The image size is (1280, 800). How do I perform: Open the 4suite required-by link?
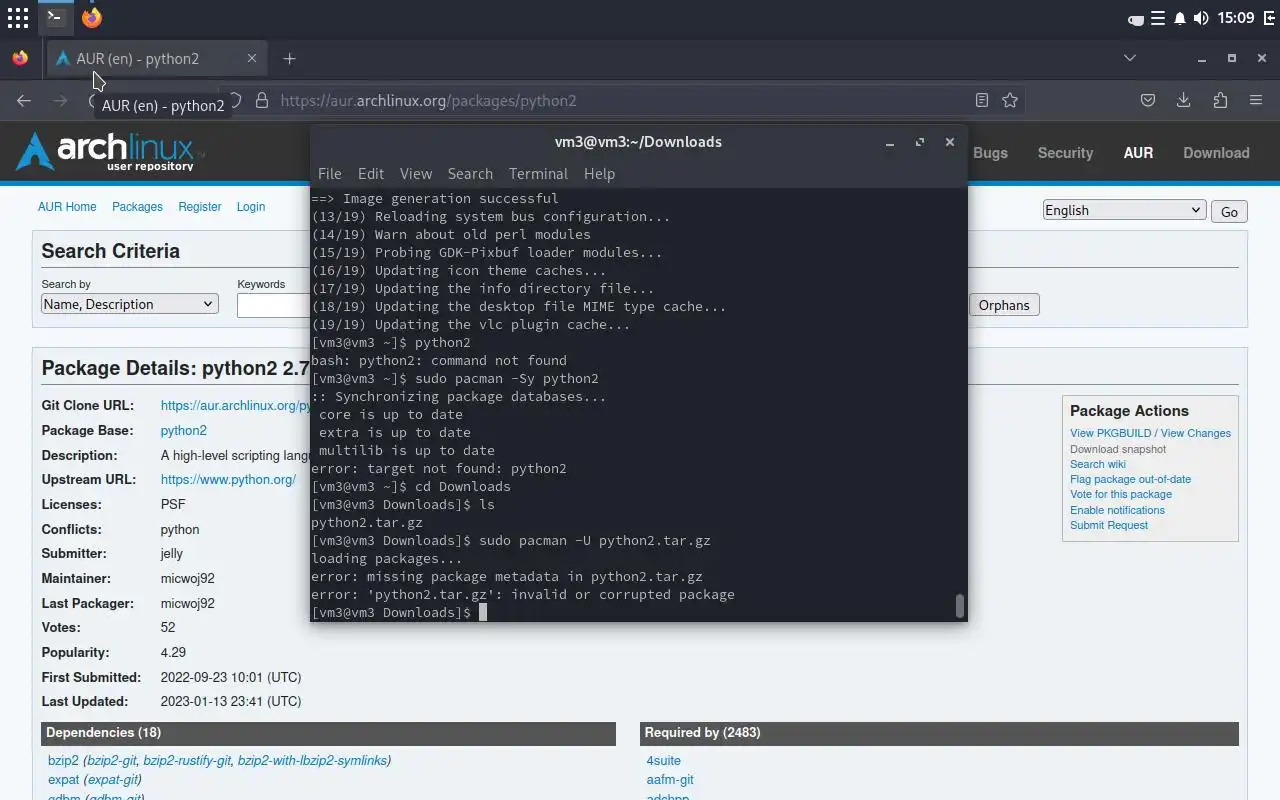coord(663,761)
